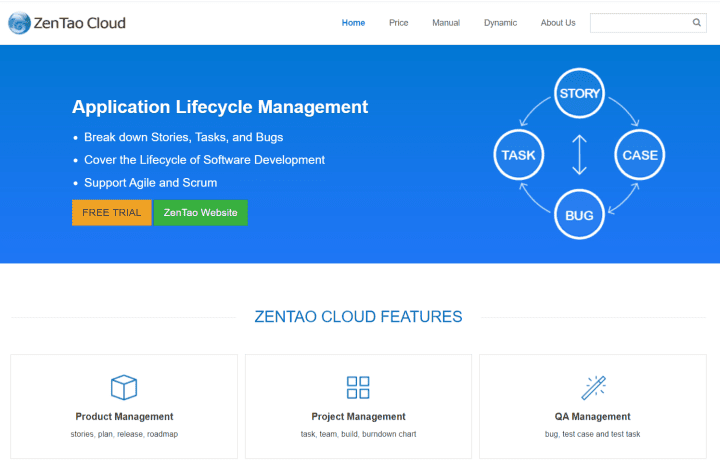Navigate to About Us

click(x=558, y=23)
